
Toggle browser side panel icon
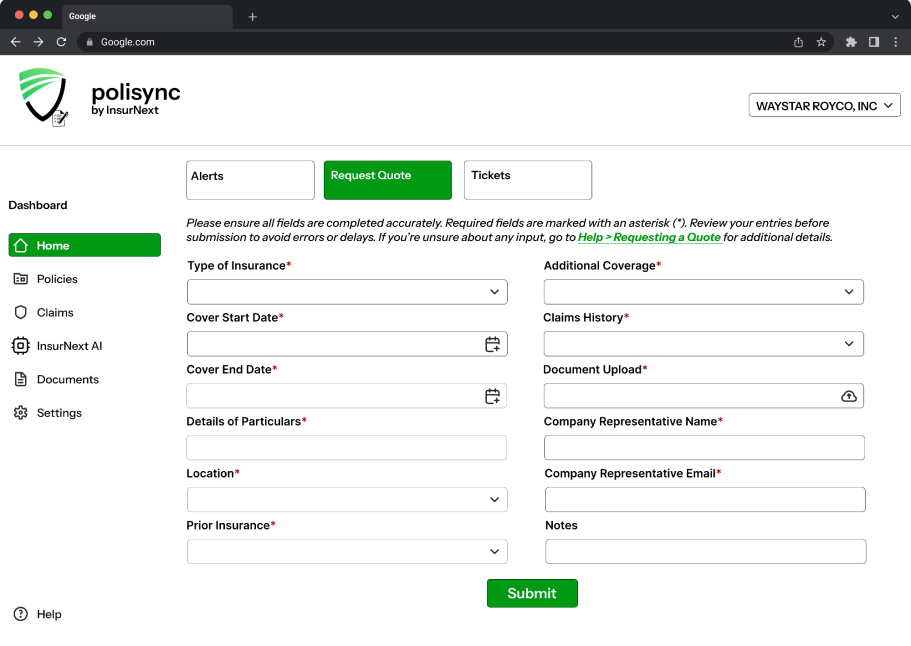click(874, 42)
